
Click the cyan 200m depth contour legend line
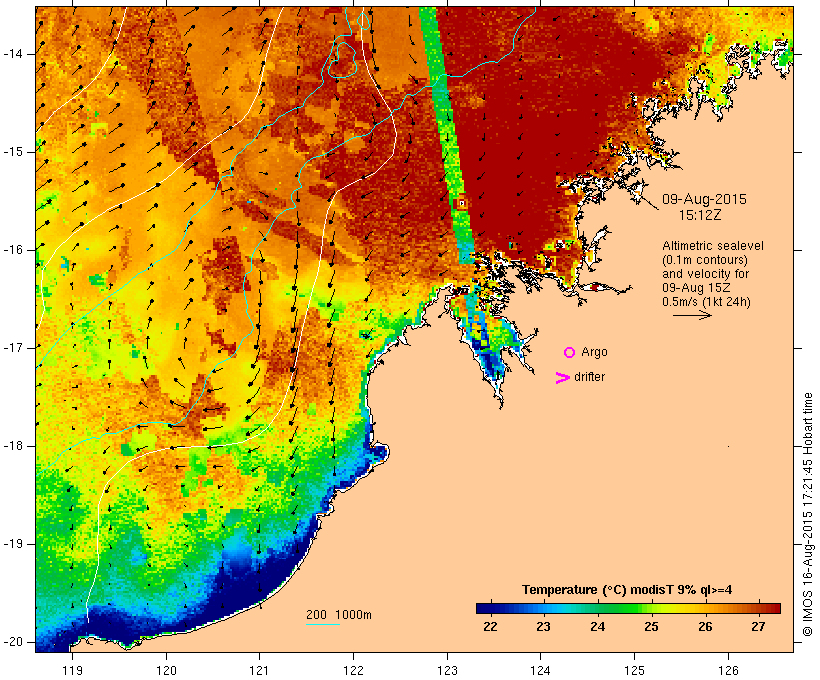tap(323, 624)
